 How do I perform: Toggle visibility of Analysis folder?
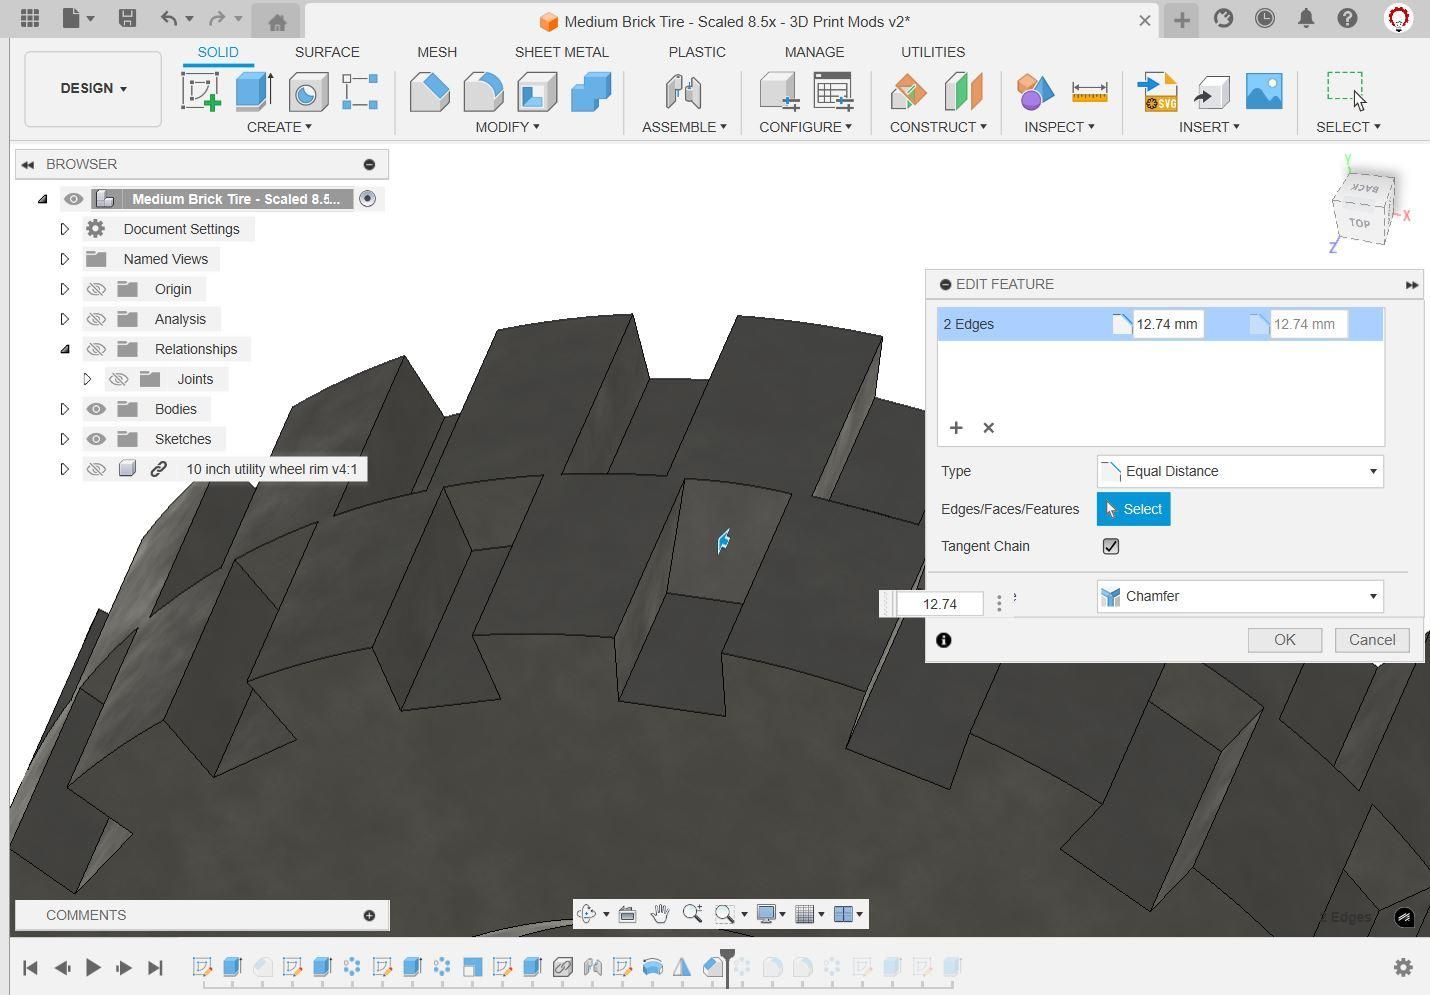click(96, 319)
